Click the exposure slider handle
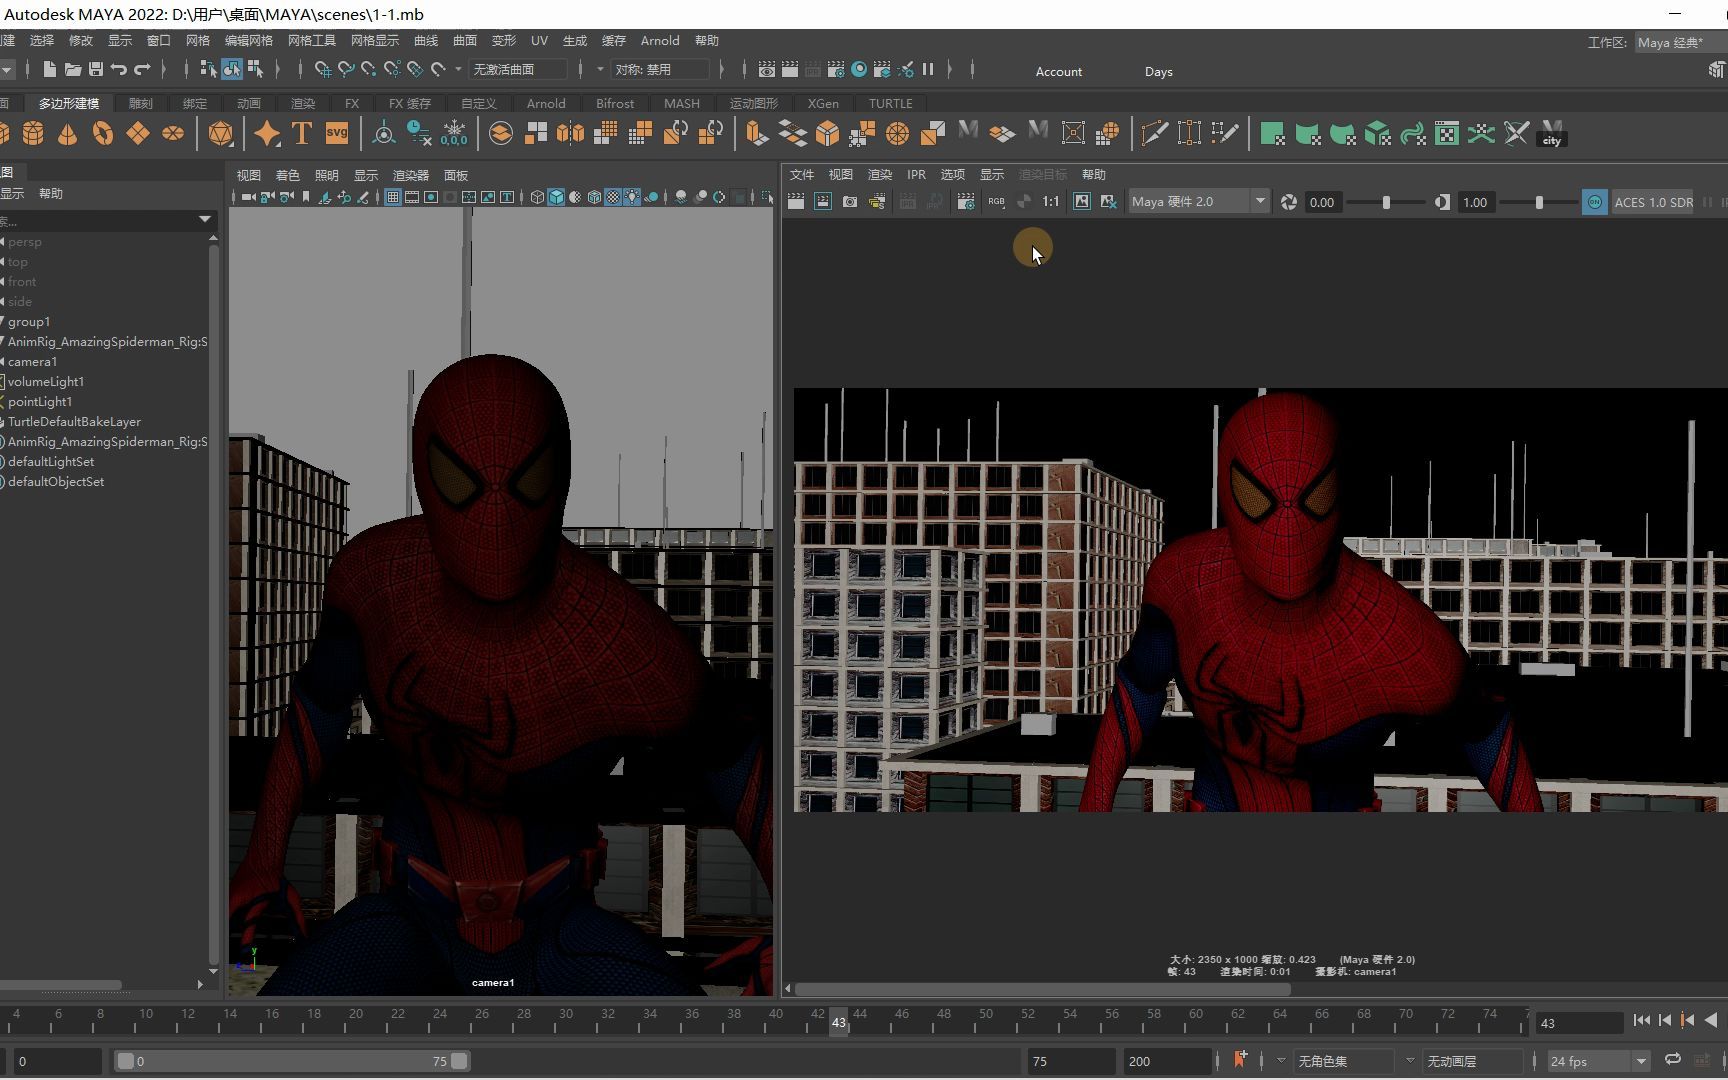The image size is (1728, 1080). pyautogui.click(x=1386, y=202)
